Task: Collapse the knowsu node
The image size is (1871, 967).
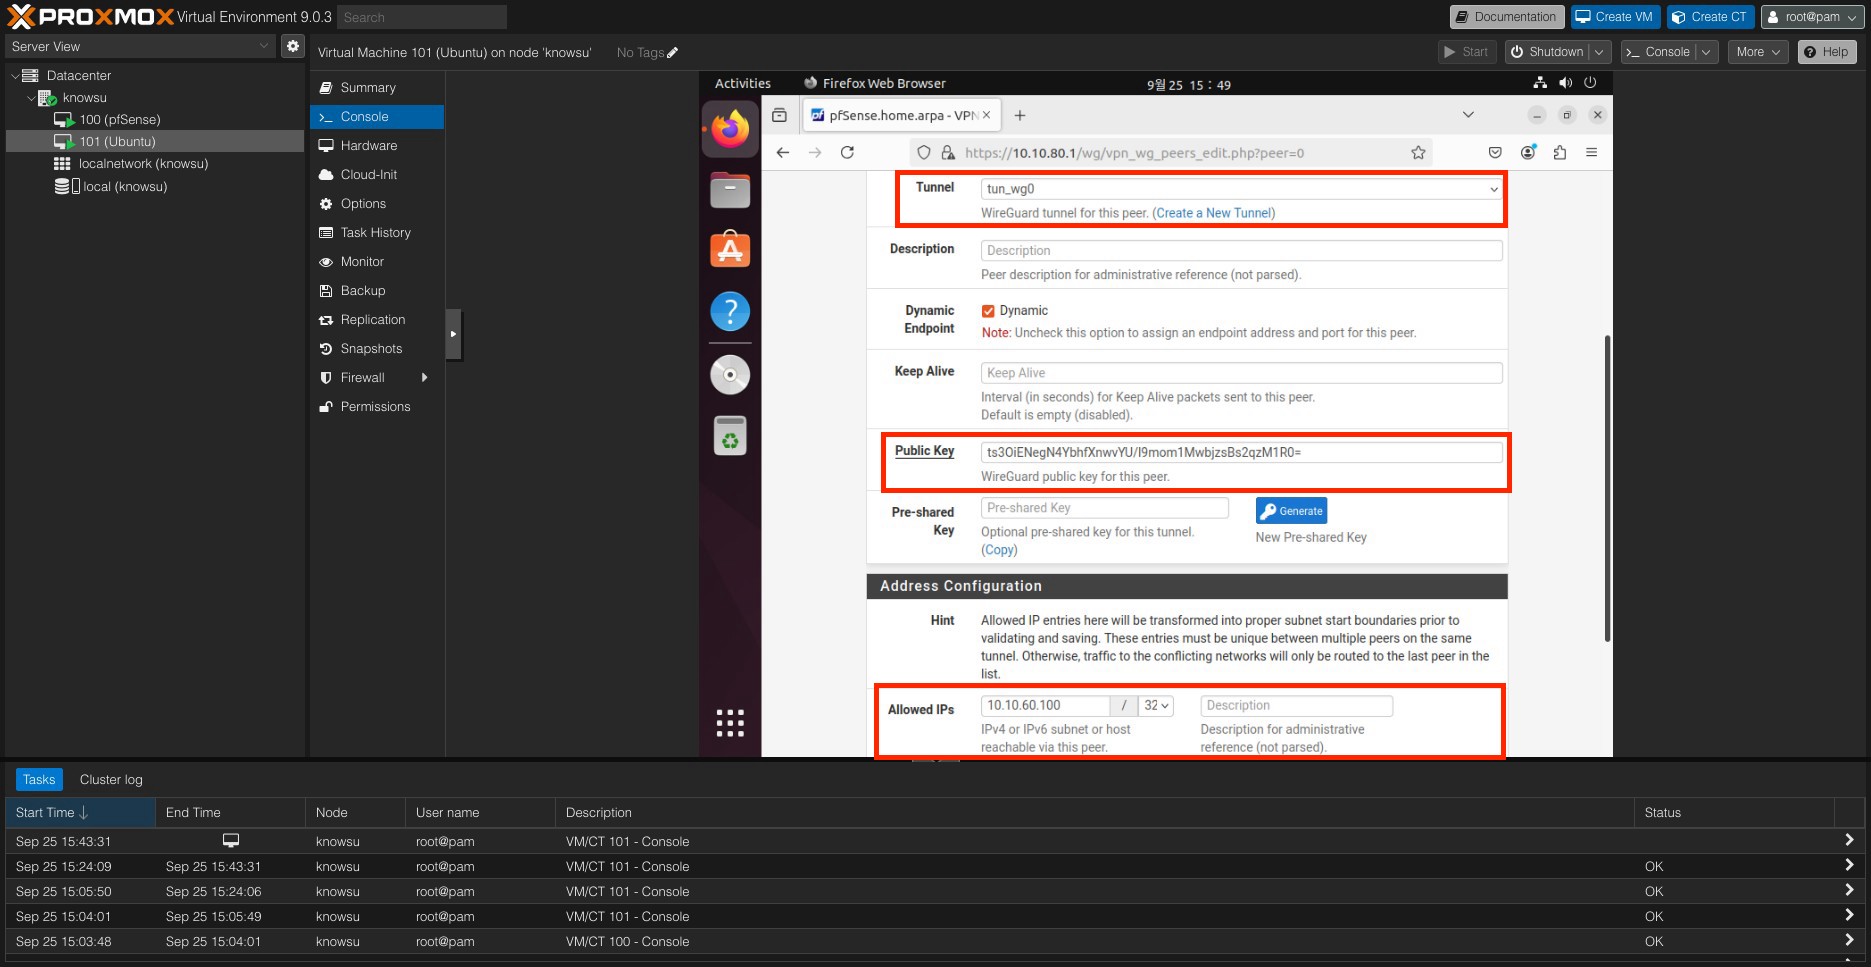Action: click(x=30, y=98)
